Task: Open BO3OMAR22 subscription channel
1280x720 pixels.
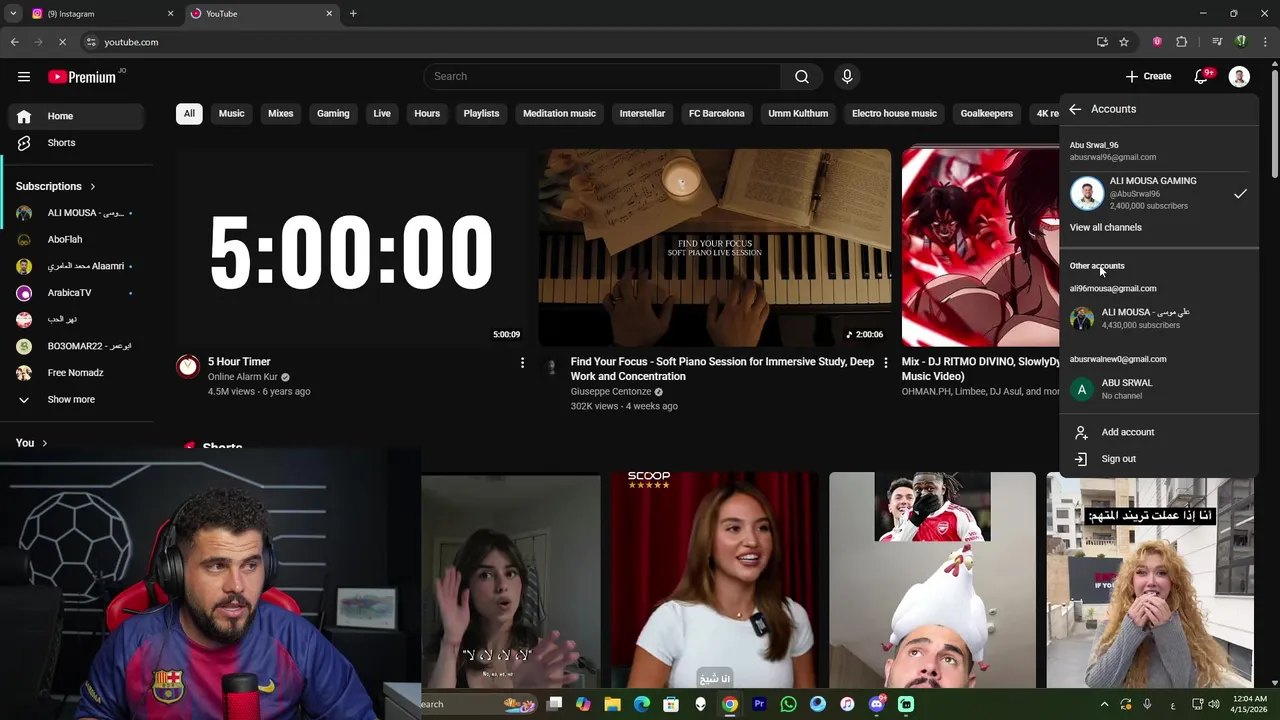Action: 77,346
